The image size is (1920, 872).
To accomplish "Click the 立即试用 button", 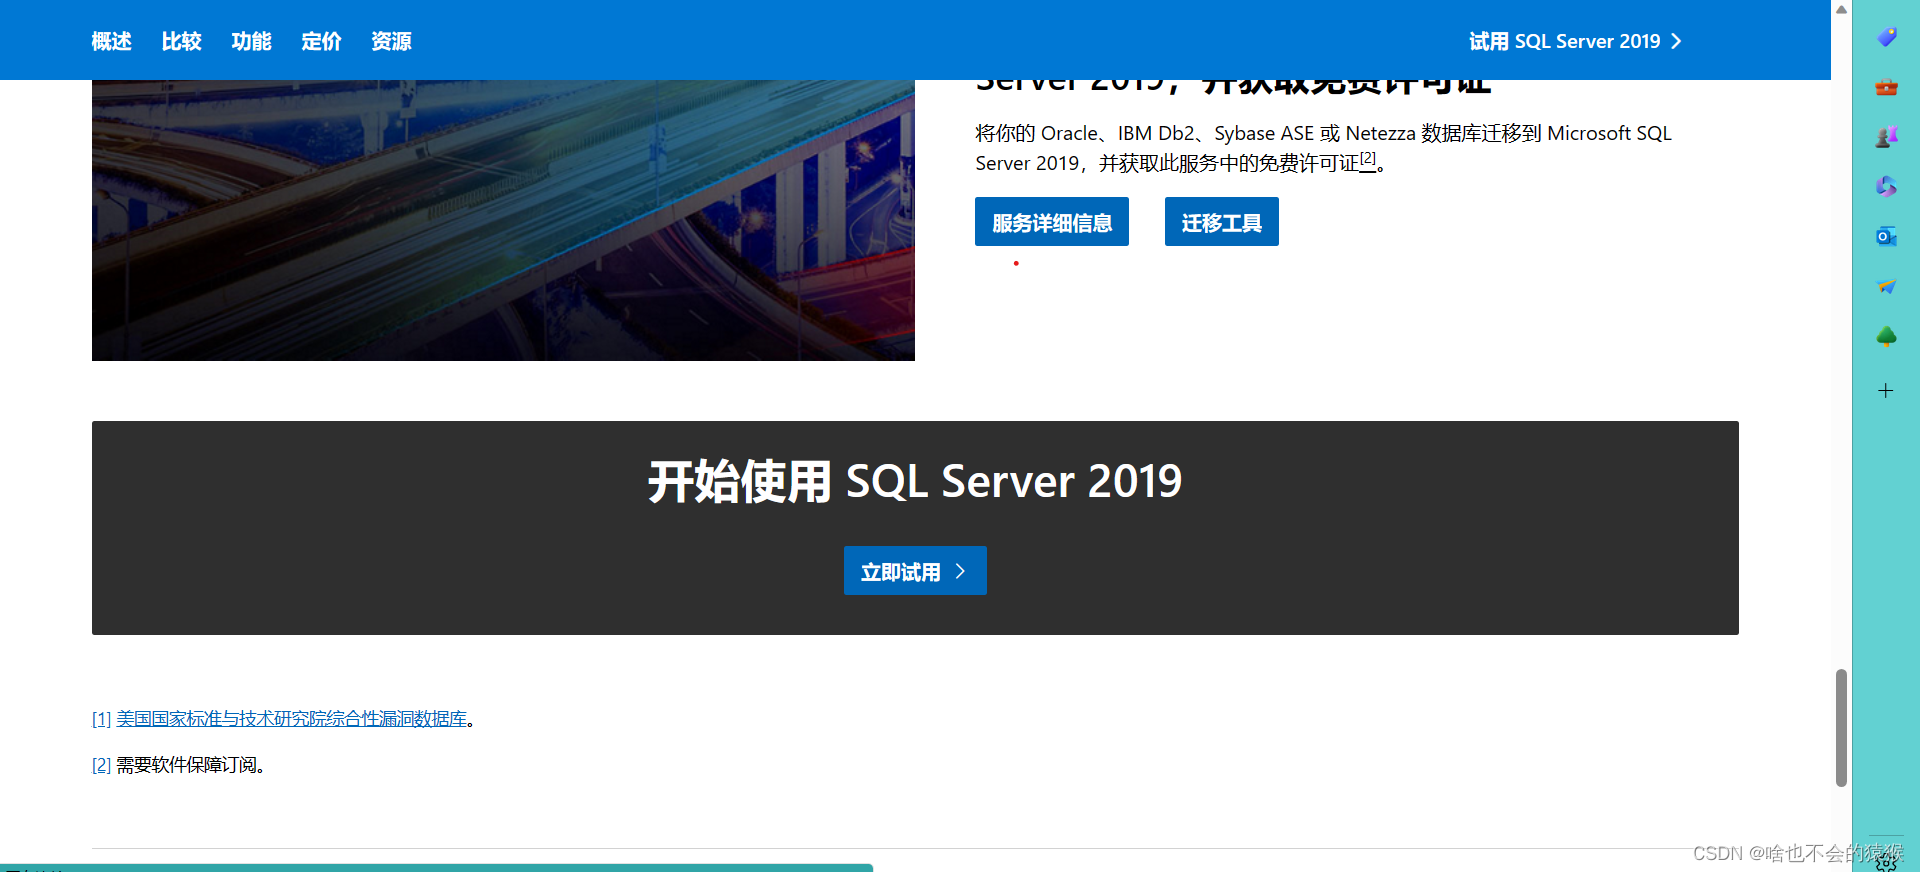I will pos(915,571).
